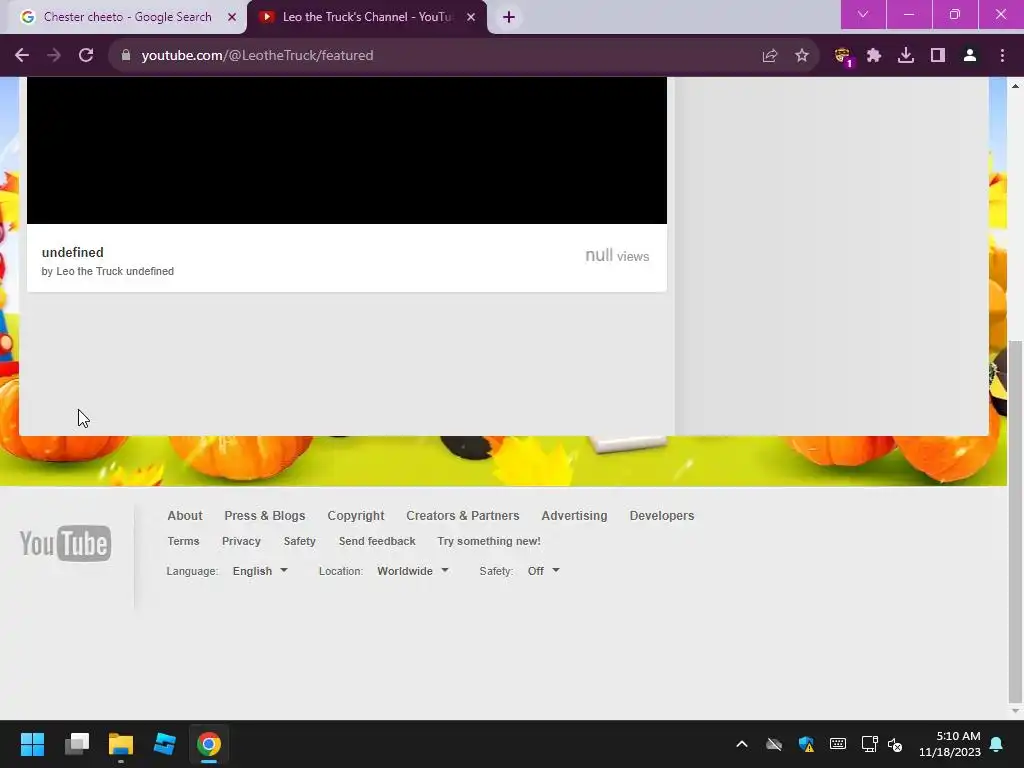Screen dimensions: 1024x768
Task: Open Windows Security shield tray icon
Action: pos(806,744)
